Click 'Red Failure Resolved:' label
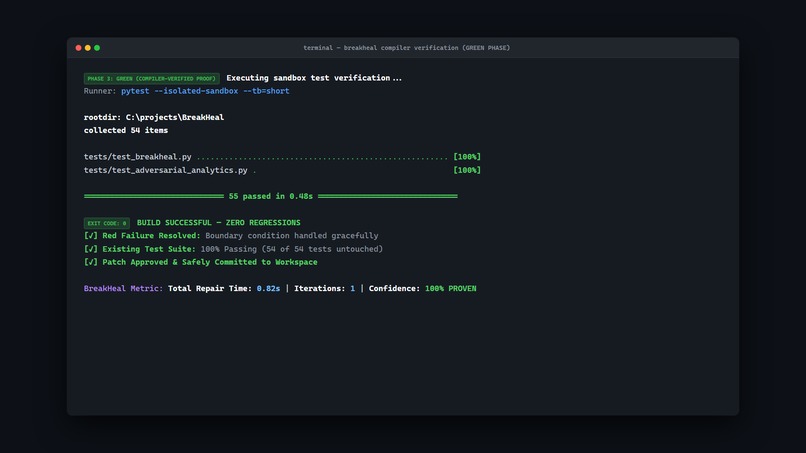The width and height of the screenshot is (806, 453). coord(151,236)
